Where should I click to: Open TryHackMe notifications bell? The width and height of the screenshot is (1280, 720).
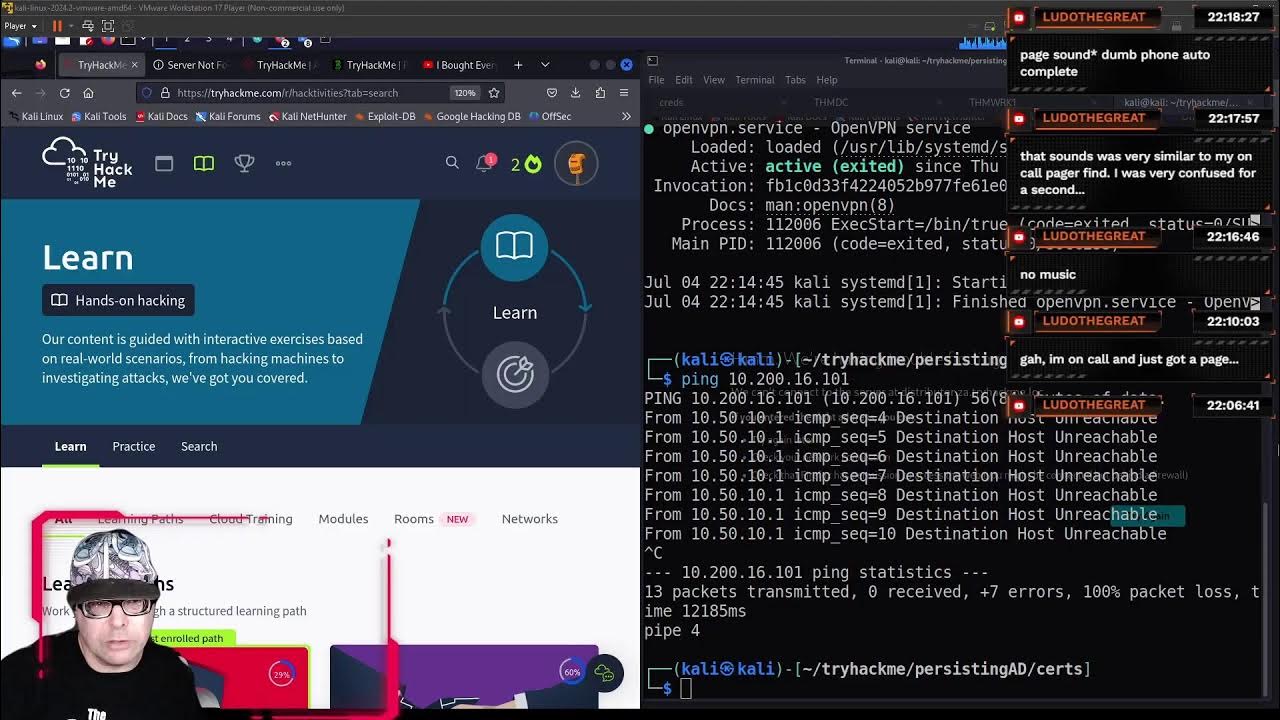[485, 163]
